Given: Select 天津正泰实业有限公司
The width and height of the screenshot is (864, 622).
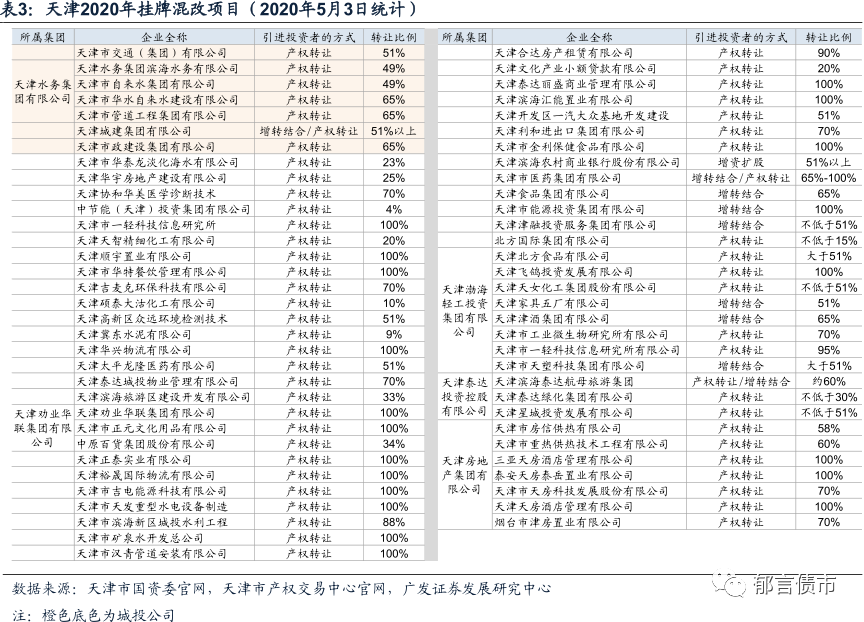Looking at the screenshot, I should point(134,460).
